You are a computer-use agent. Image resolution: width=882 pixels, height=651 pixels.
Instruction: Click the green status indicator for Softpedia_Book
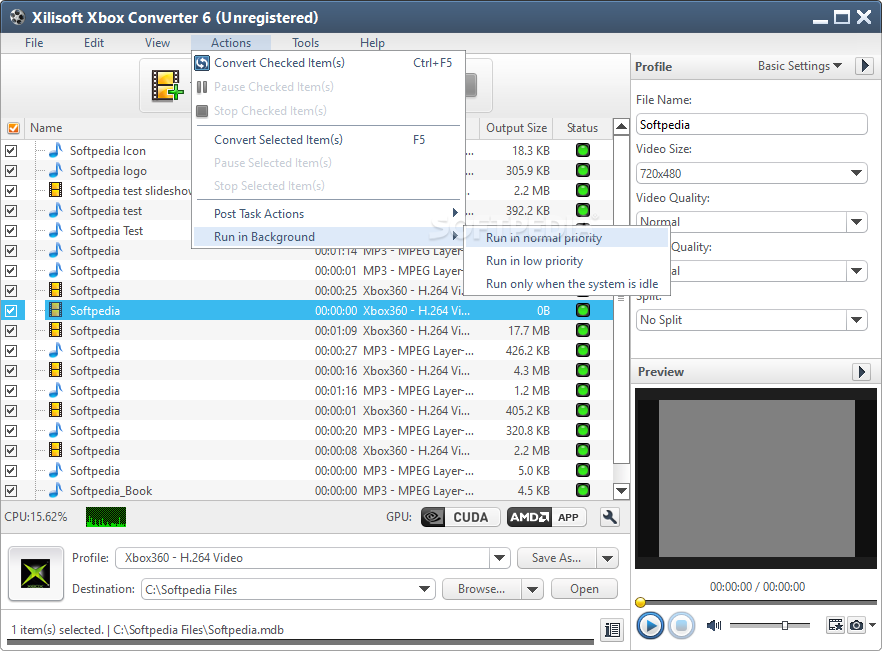(583, 490)
